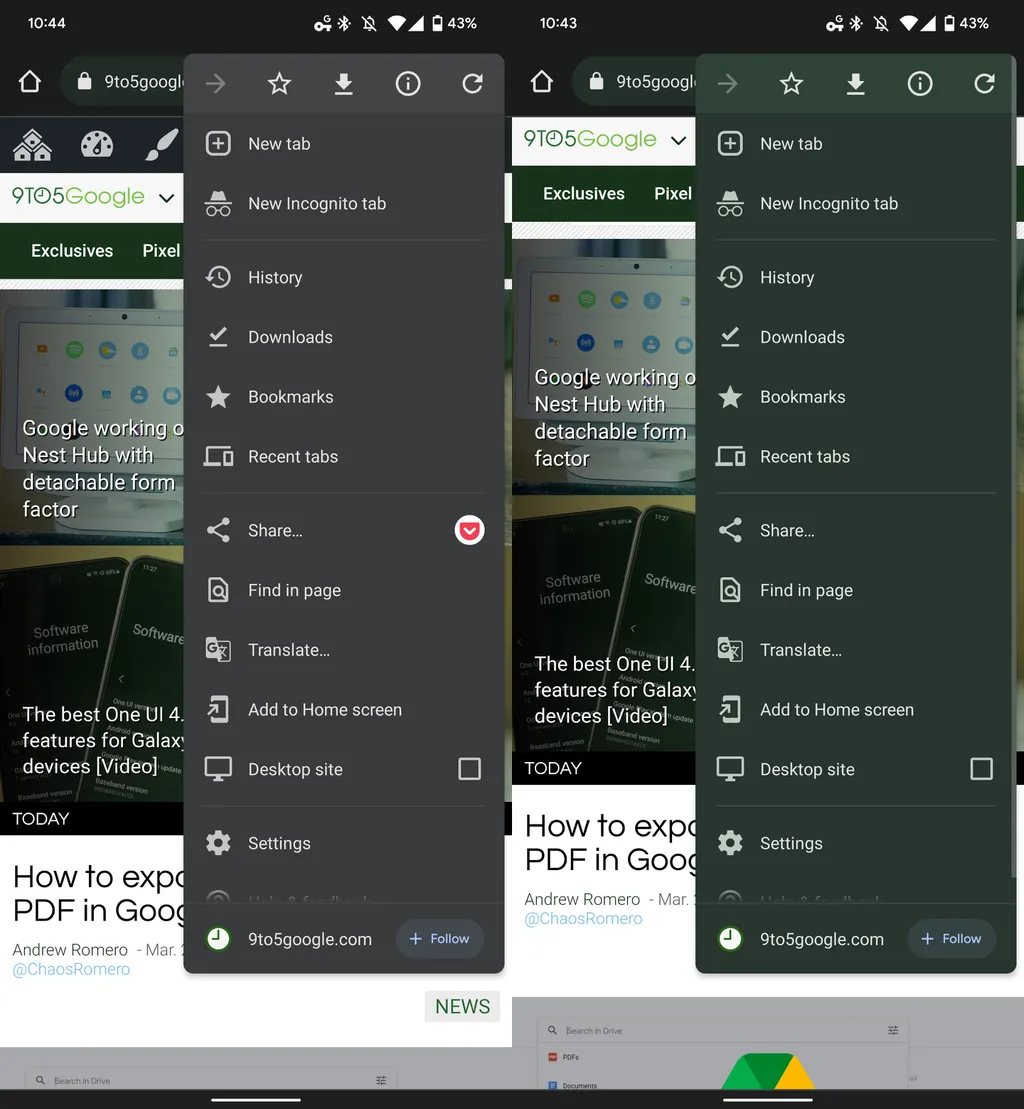
Task: Reload the page from the right menu's refresh icon
Action: pos(984,84)
